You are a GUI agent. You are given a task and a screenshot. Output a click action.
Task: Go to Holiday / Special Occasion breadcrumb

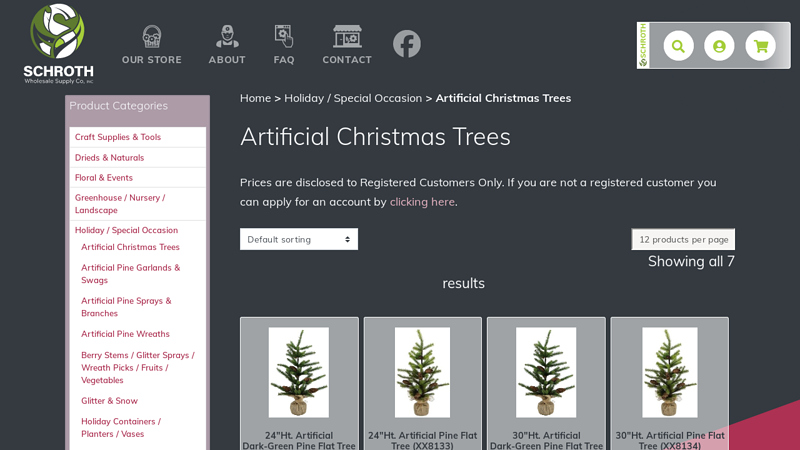(353, 98)
